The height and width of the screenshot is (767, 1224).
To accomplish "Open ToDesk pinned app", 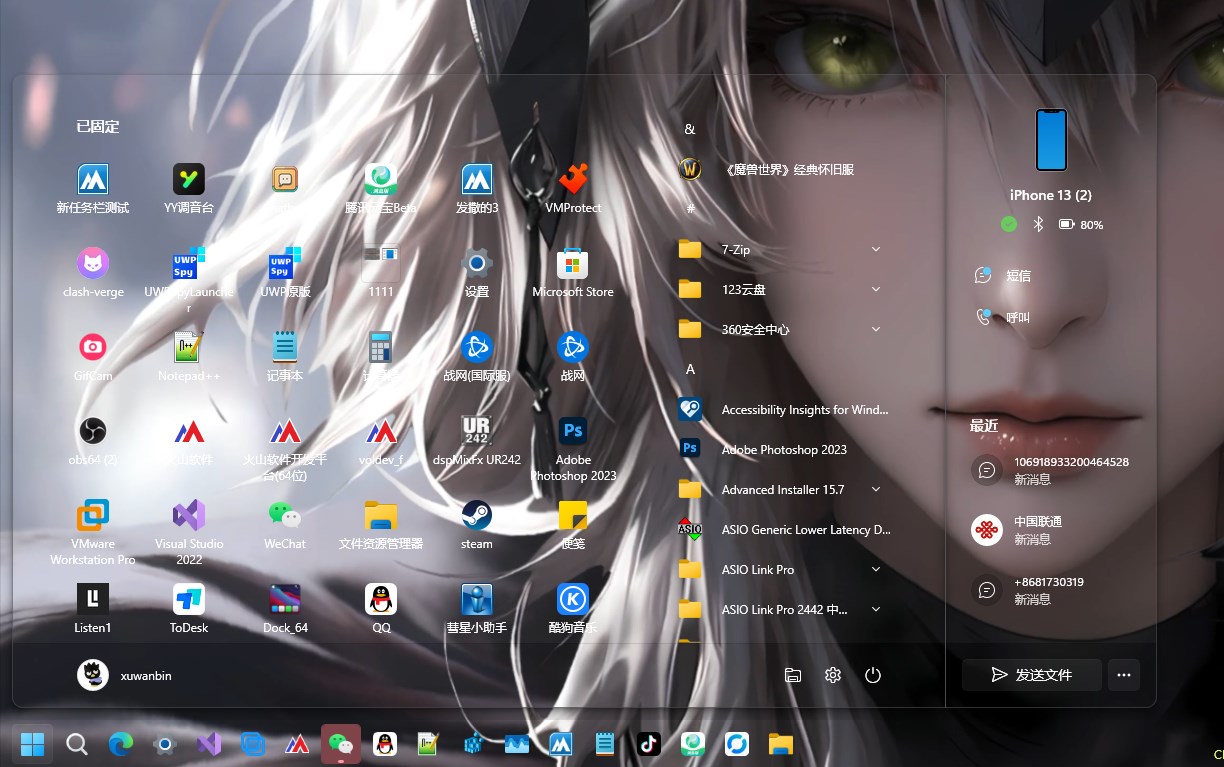I will coord(189,609).
